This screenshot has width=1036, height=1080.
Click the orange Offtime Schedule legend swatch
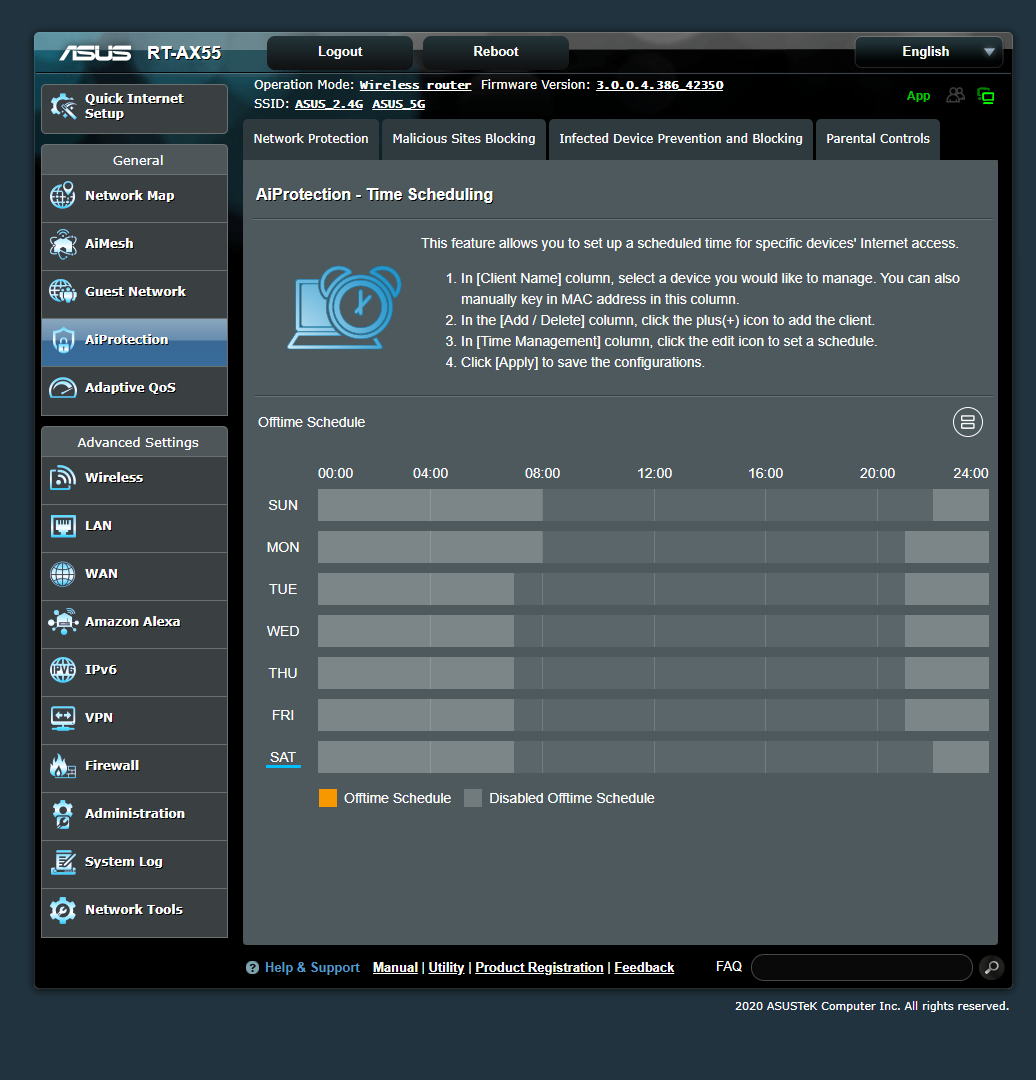(328, 798)
